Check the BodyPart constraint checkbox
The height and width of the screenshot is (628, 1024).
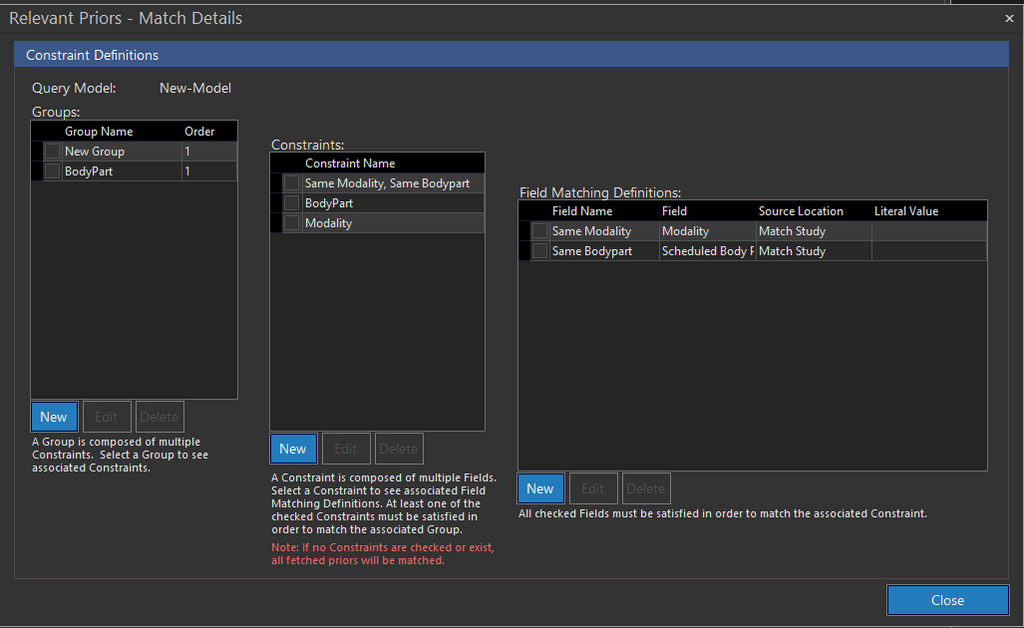291,203
